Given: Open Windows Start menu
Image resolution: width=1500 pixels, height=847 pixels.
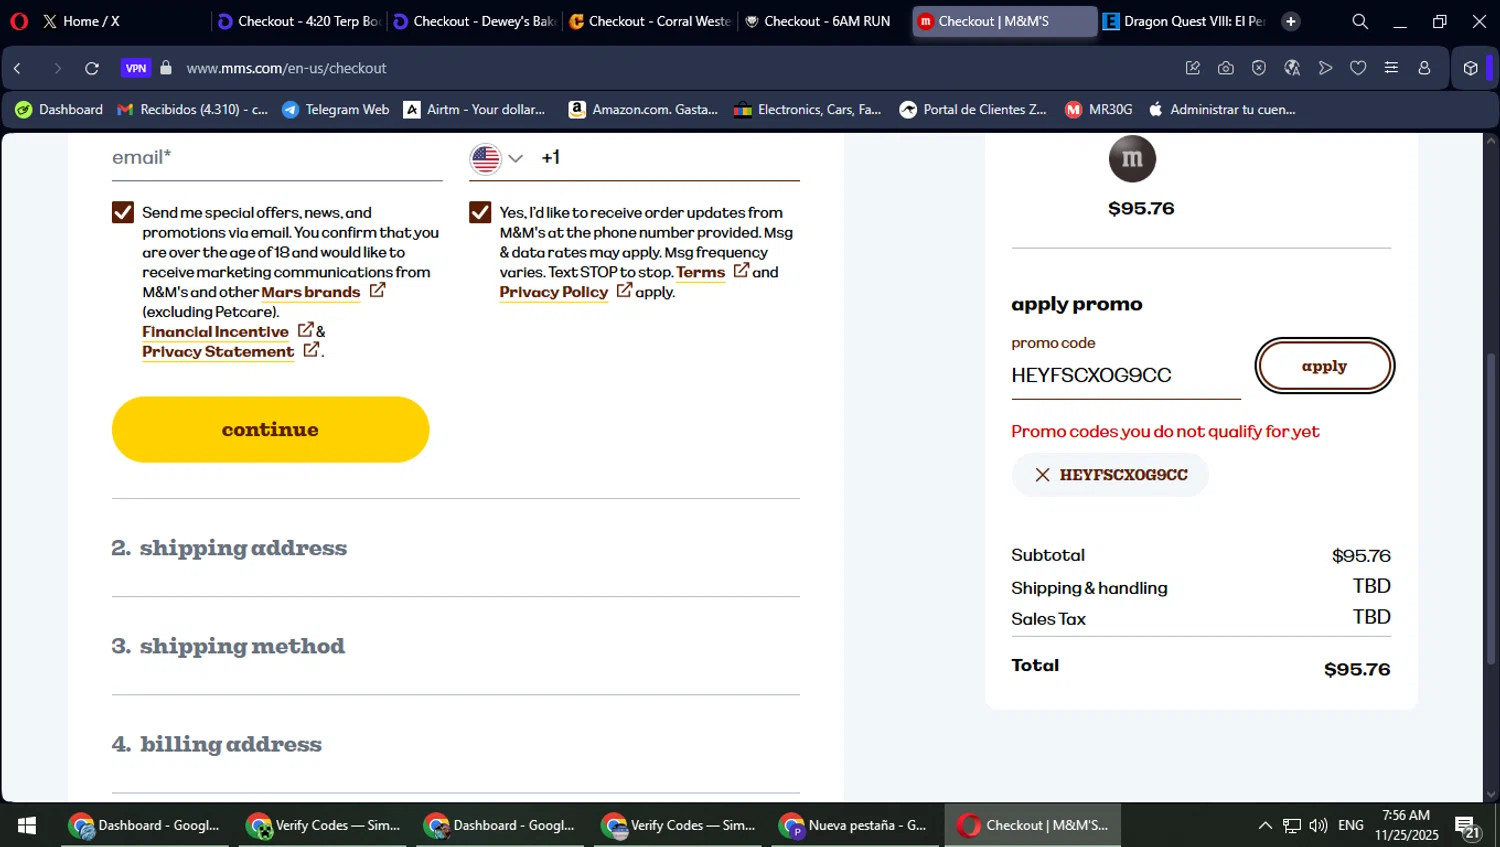Looking at the screenshot, I should tap(27, 825).
